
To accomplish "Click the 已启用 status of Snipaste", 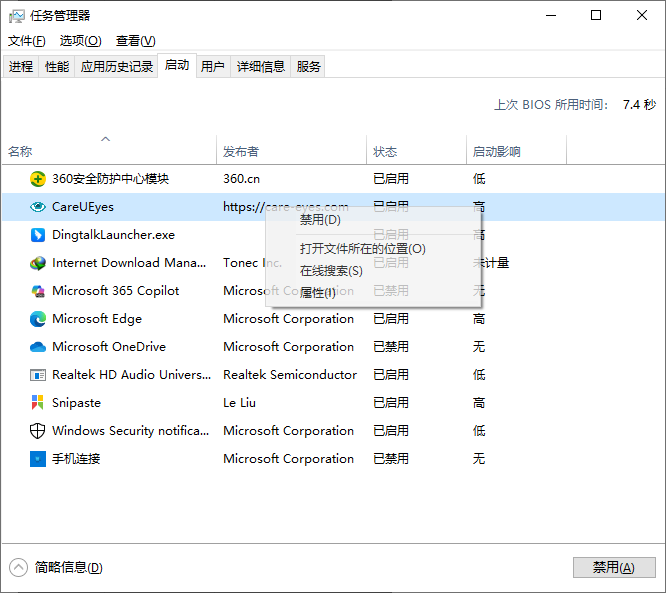I will point(391,403).
